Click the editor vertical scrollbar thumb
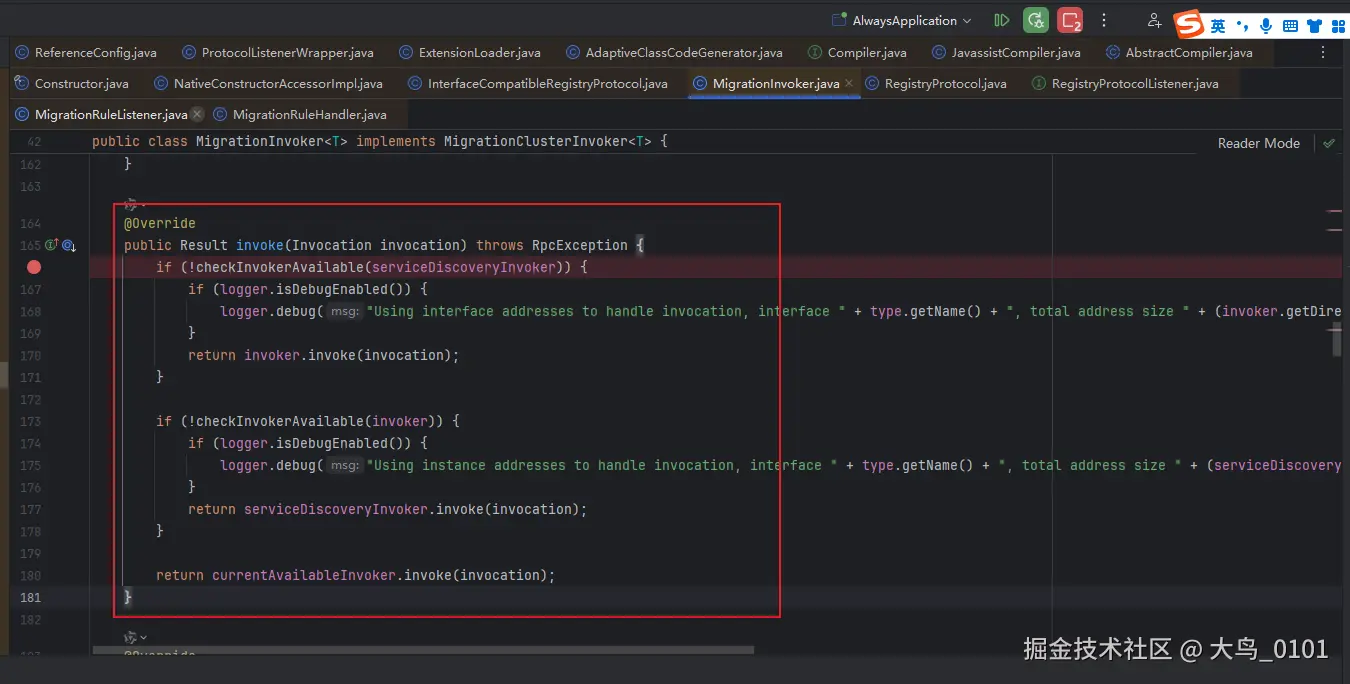The height and width of the screenshot is (684, 1350). (x=1336, y=341)
